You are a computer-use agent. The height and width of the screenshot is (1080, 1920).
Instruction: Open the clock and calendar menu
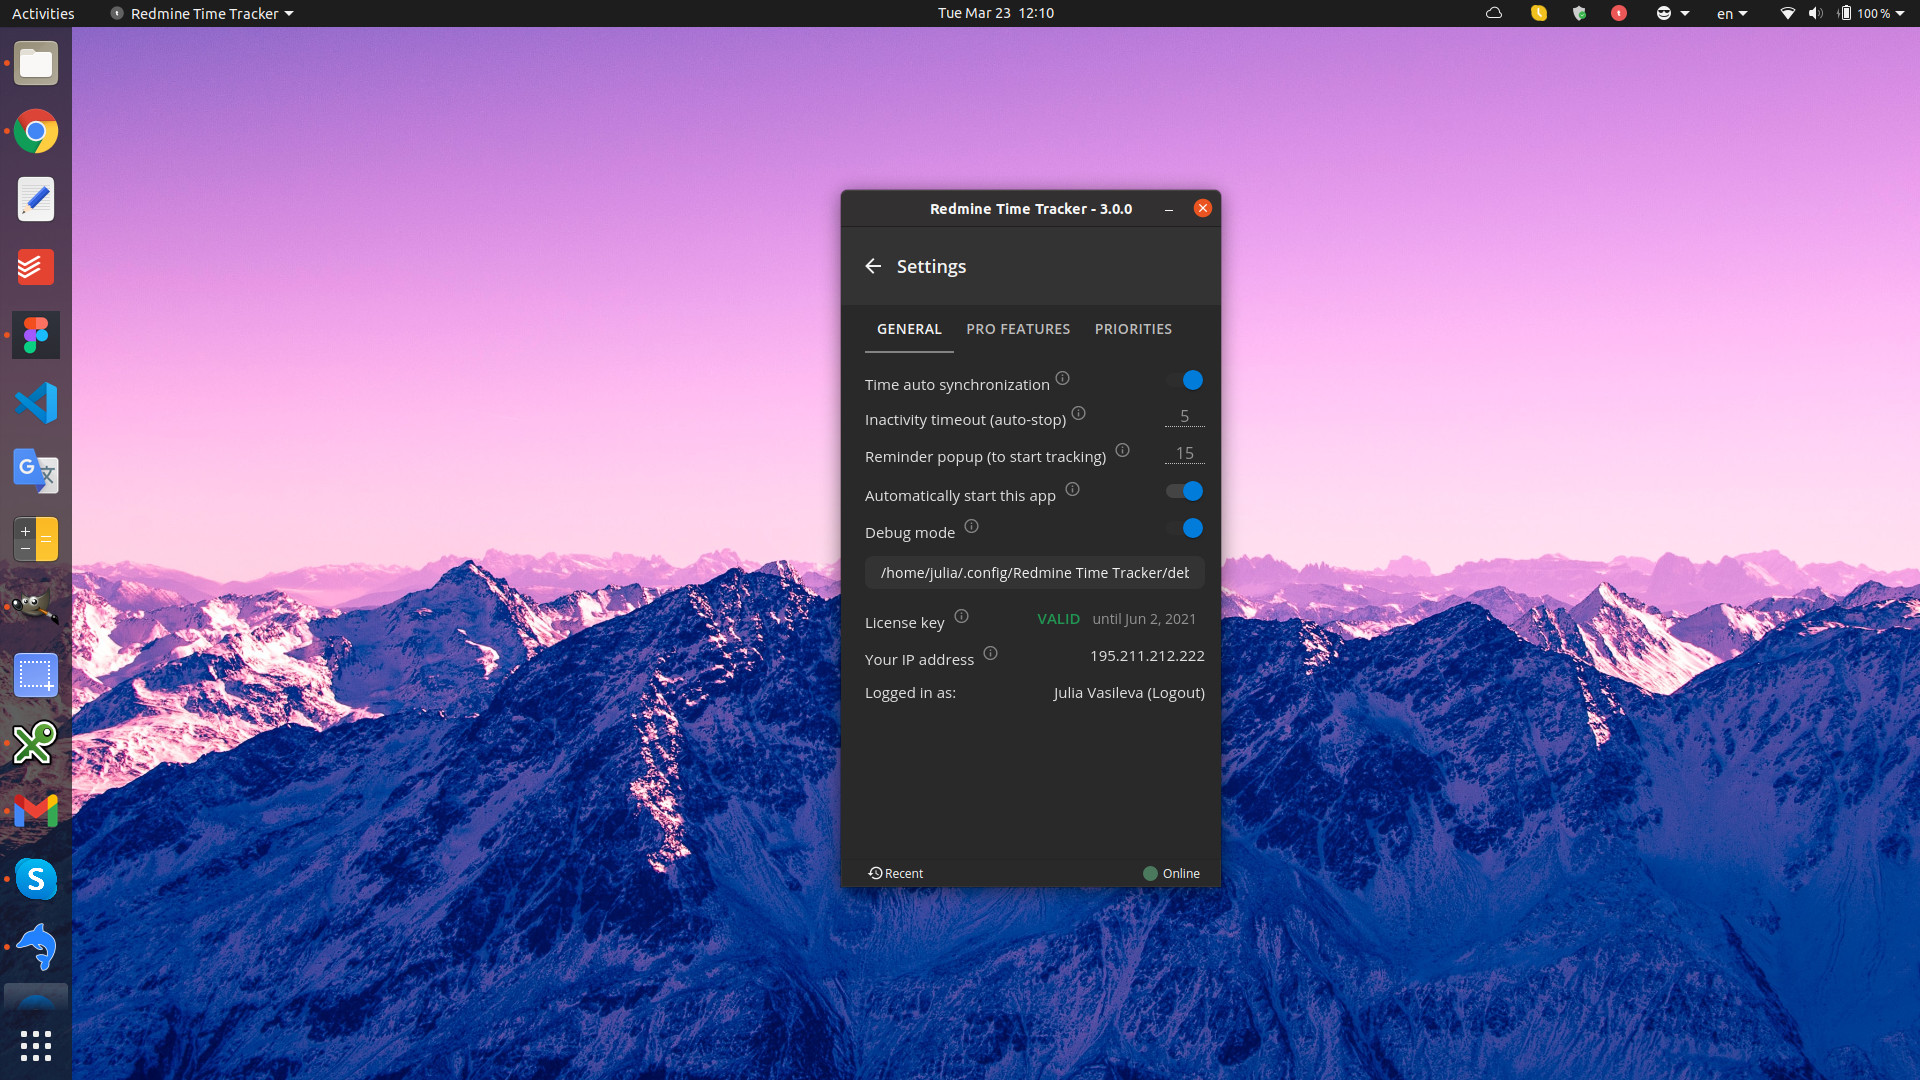996,13
